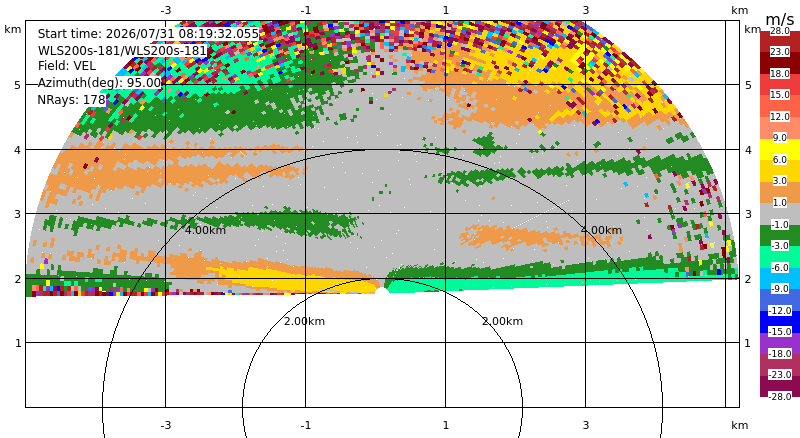The image size is (800, 438).
Task: Click the WLS200s-181 instrument name label
Action: click(x=122, y=51)
